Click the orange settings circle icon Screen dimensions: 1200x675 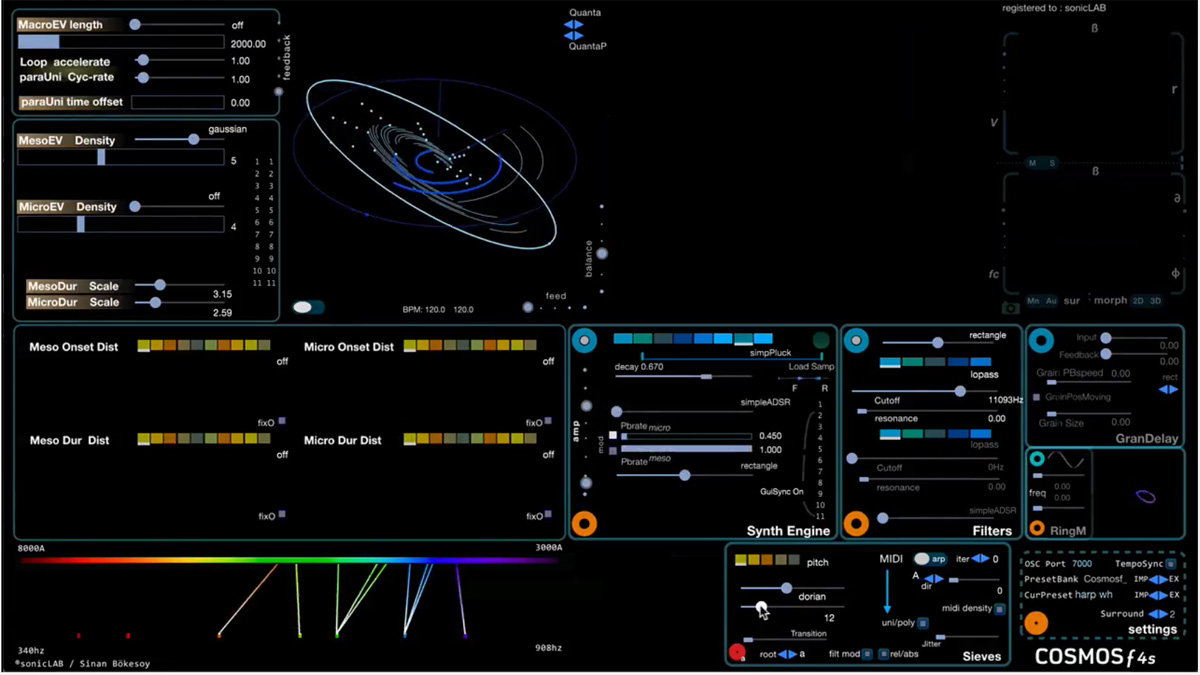click(x=1036, y=624)
